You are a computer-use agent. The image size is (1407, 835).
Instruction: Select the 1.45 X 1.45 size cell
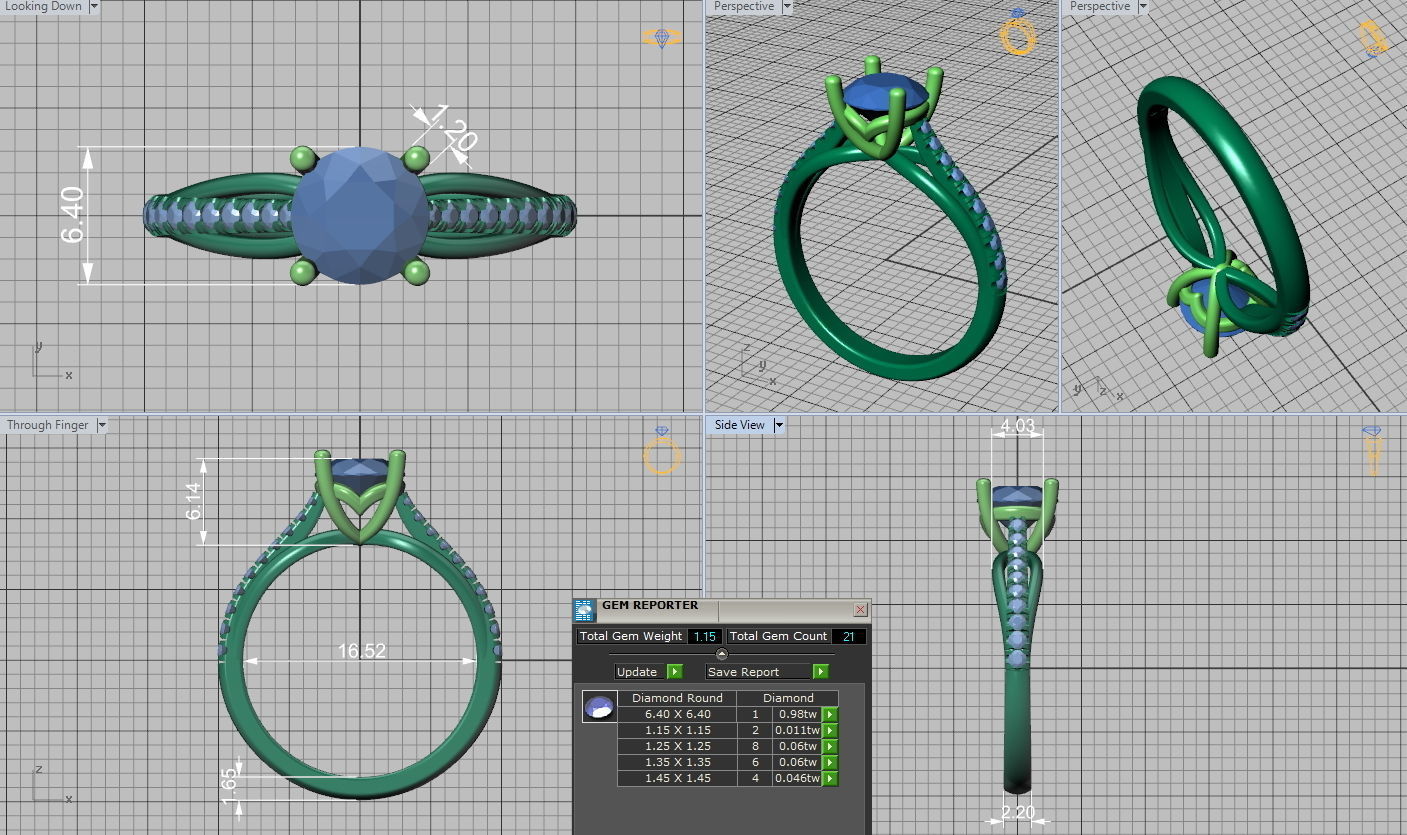point(677,778)
